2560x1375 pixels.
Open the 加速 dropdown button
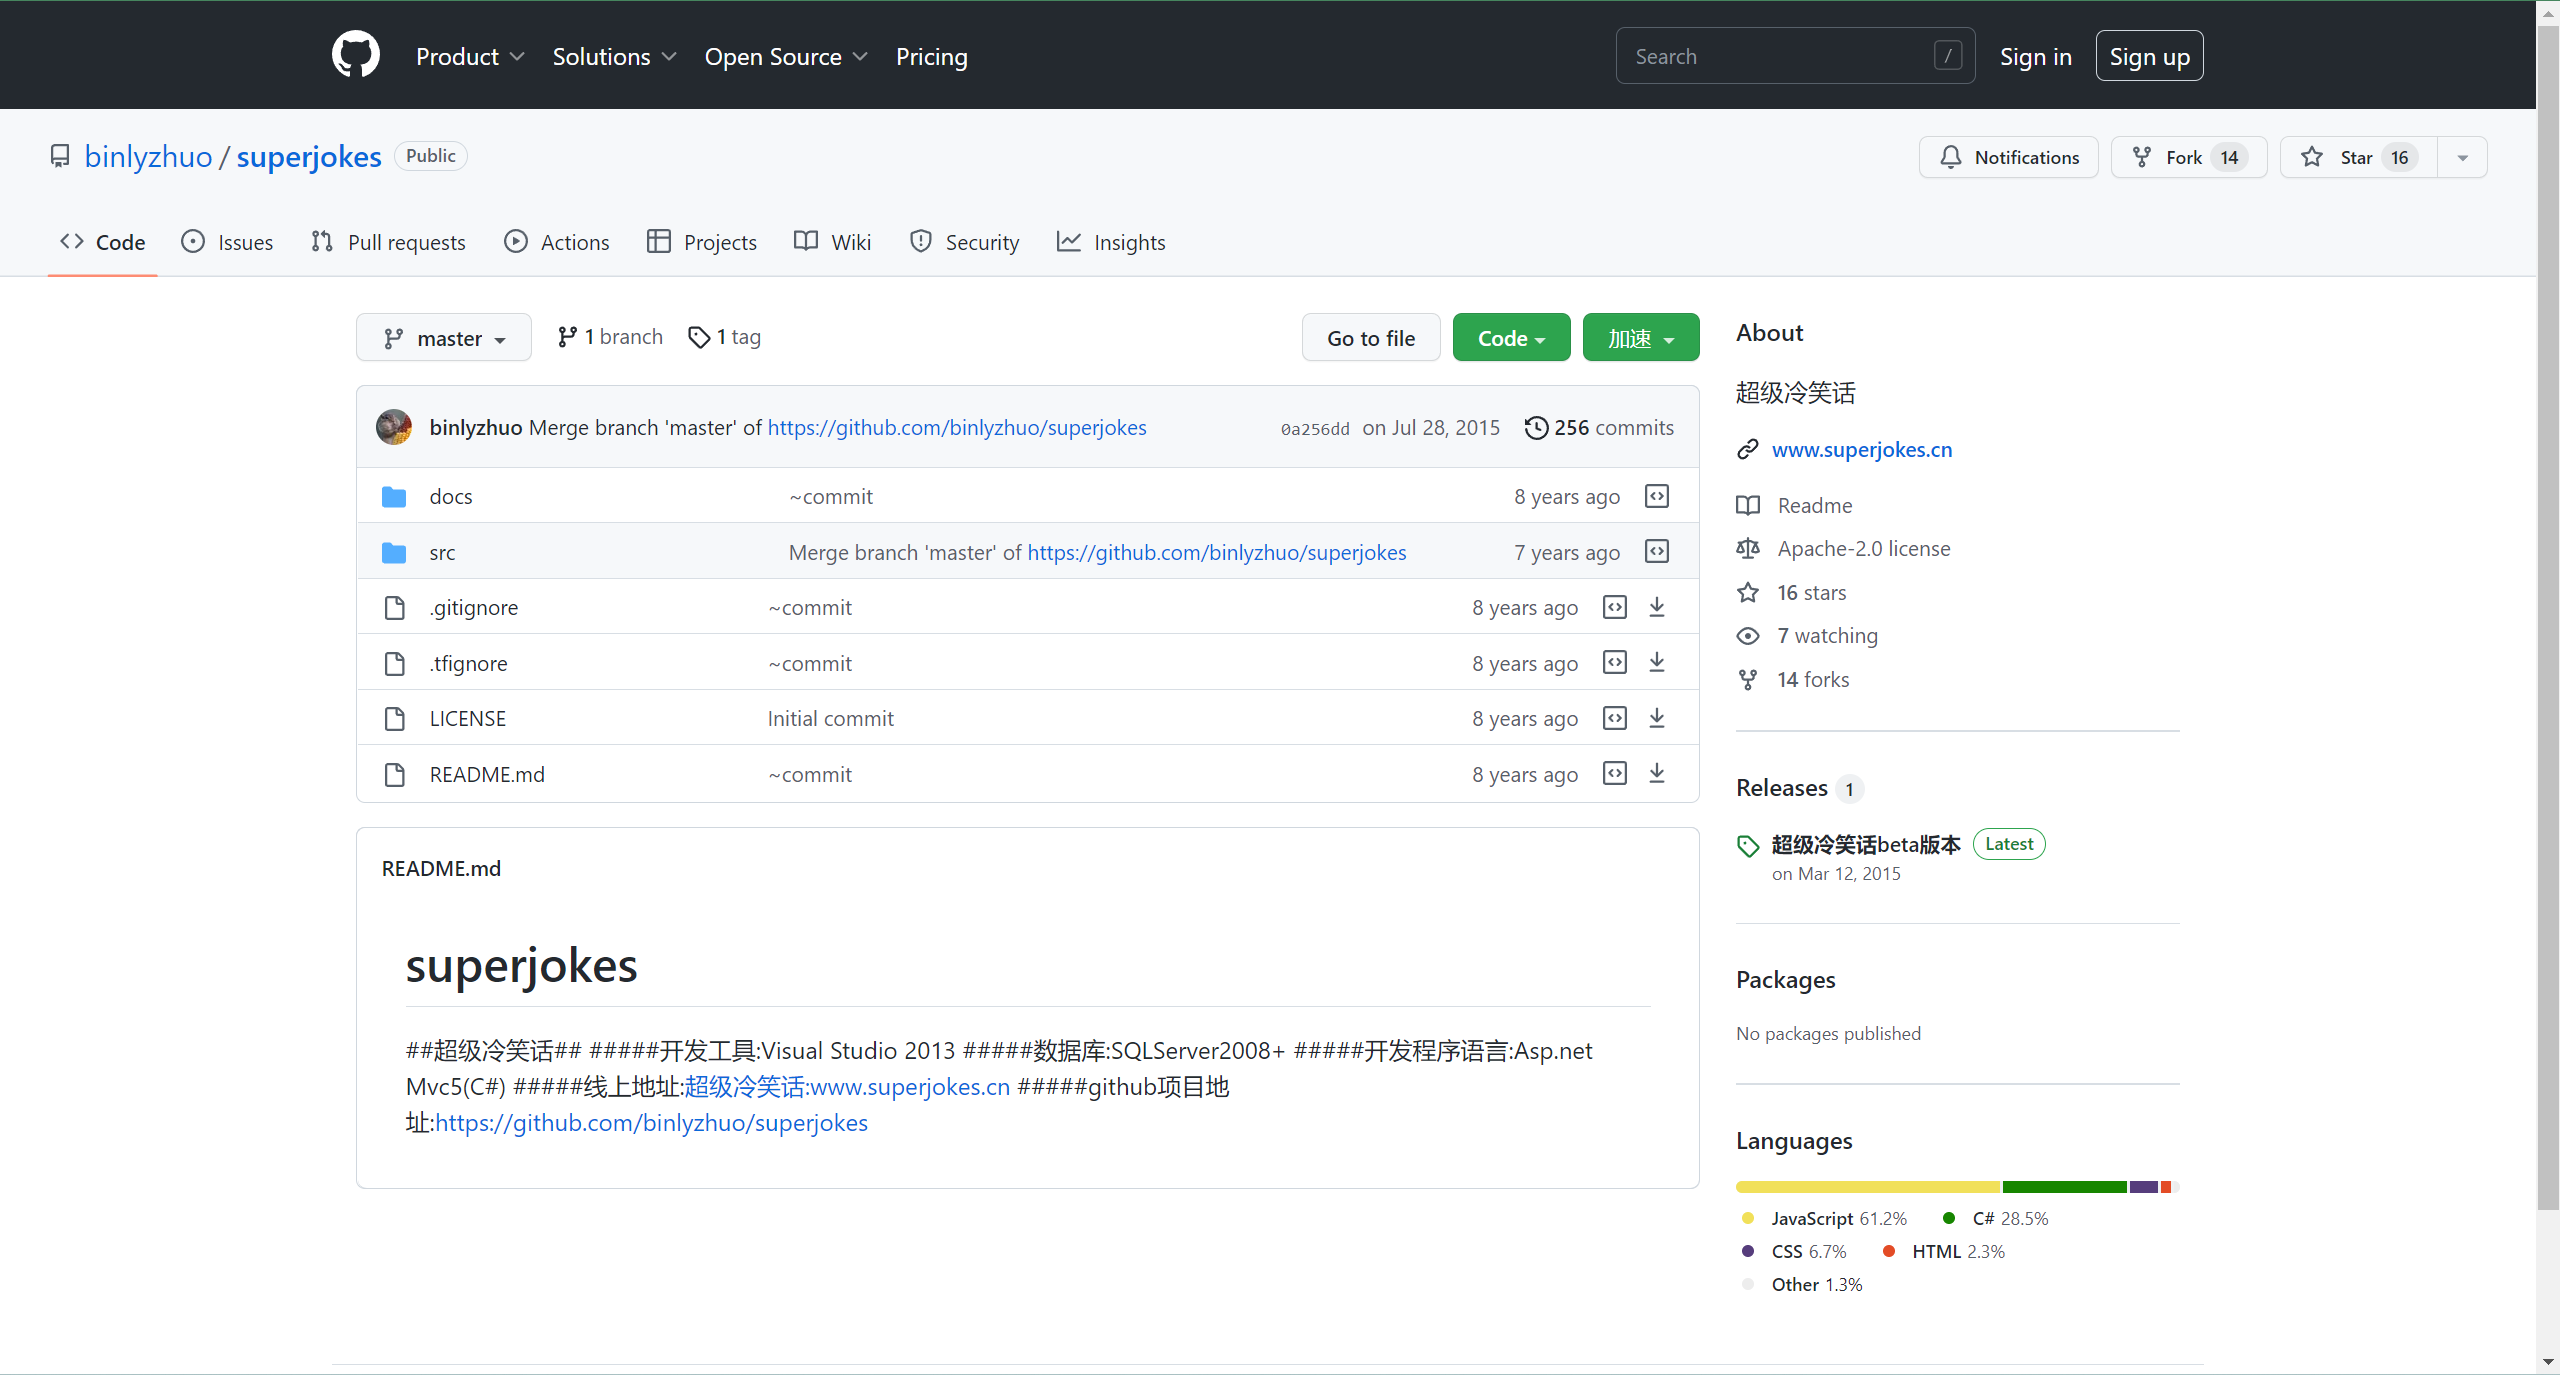(x=1641, y=338)
